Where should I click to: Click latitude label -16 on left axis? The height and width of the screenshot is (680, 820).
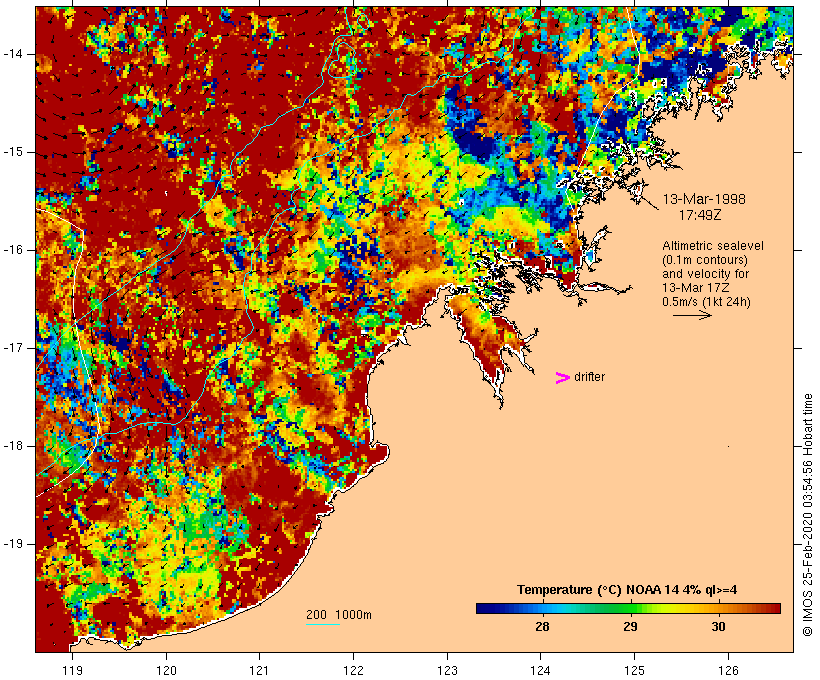point(13,250)
